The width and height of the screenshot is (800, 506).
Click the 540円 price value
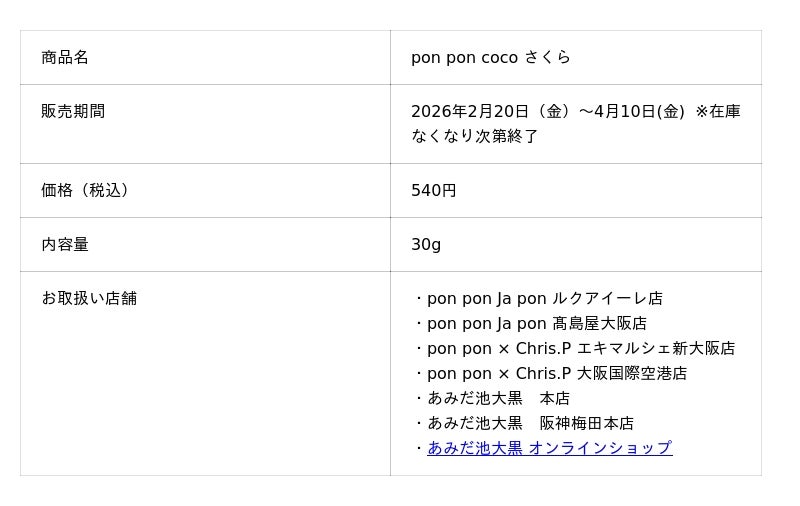pos(434,190)
